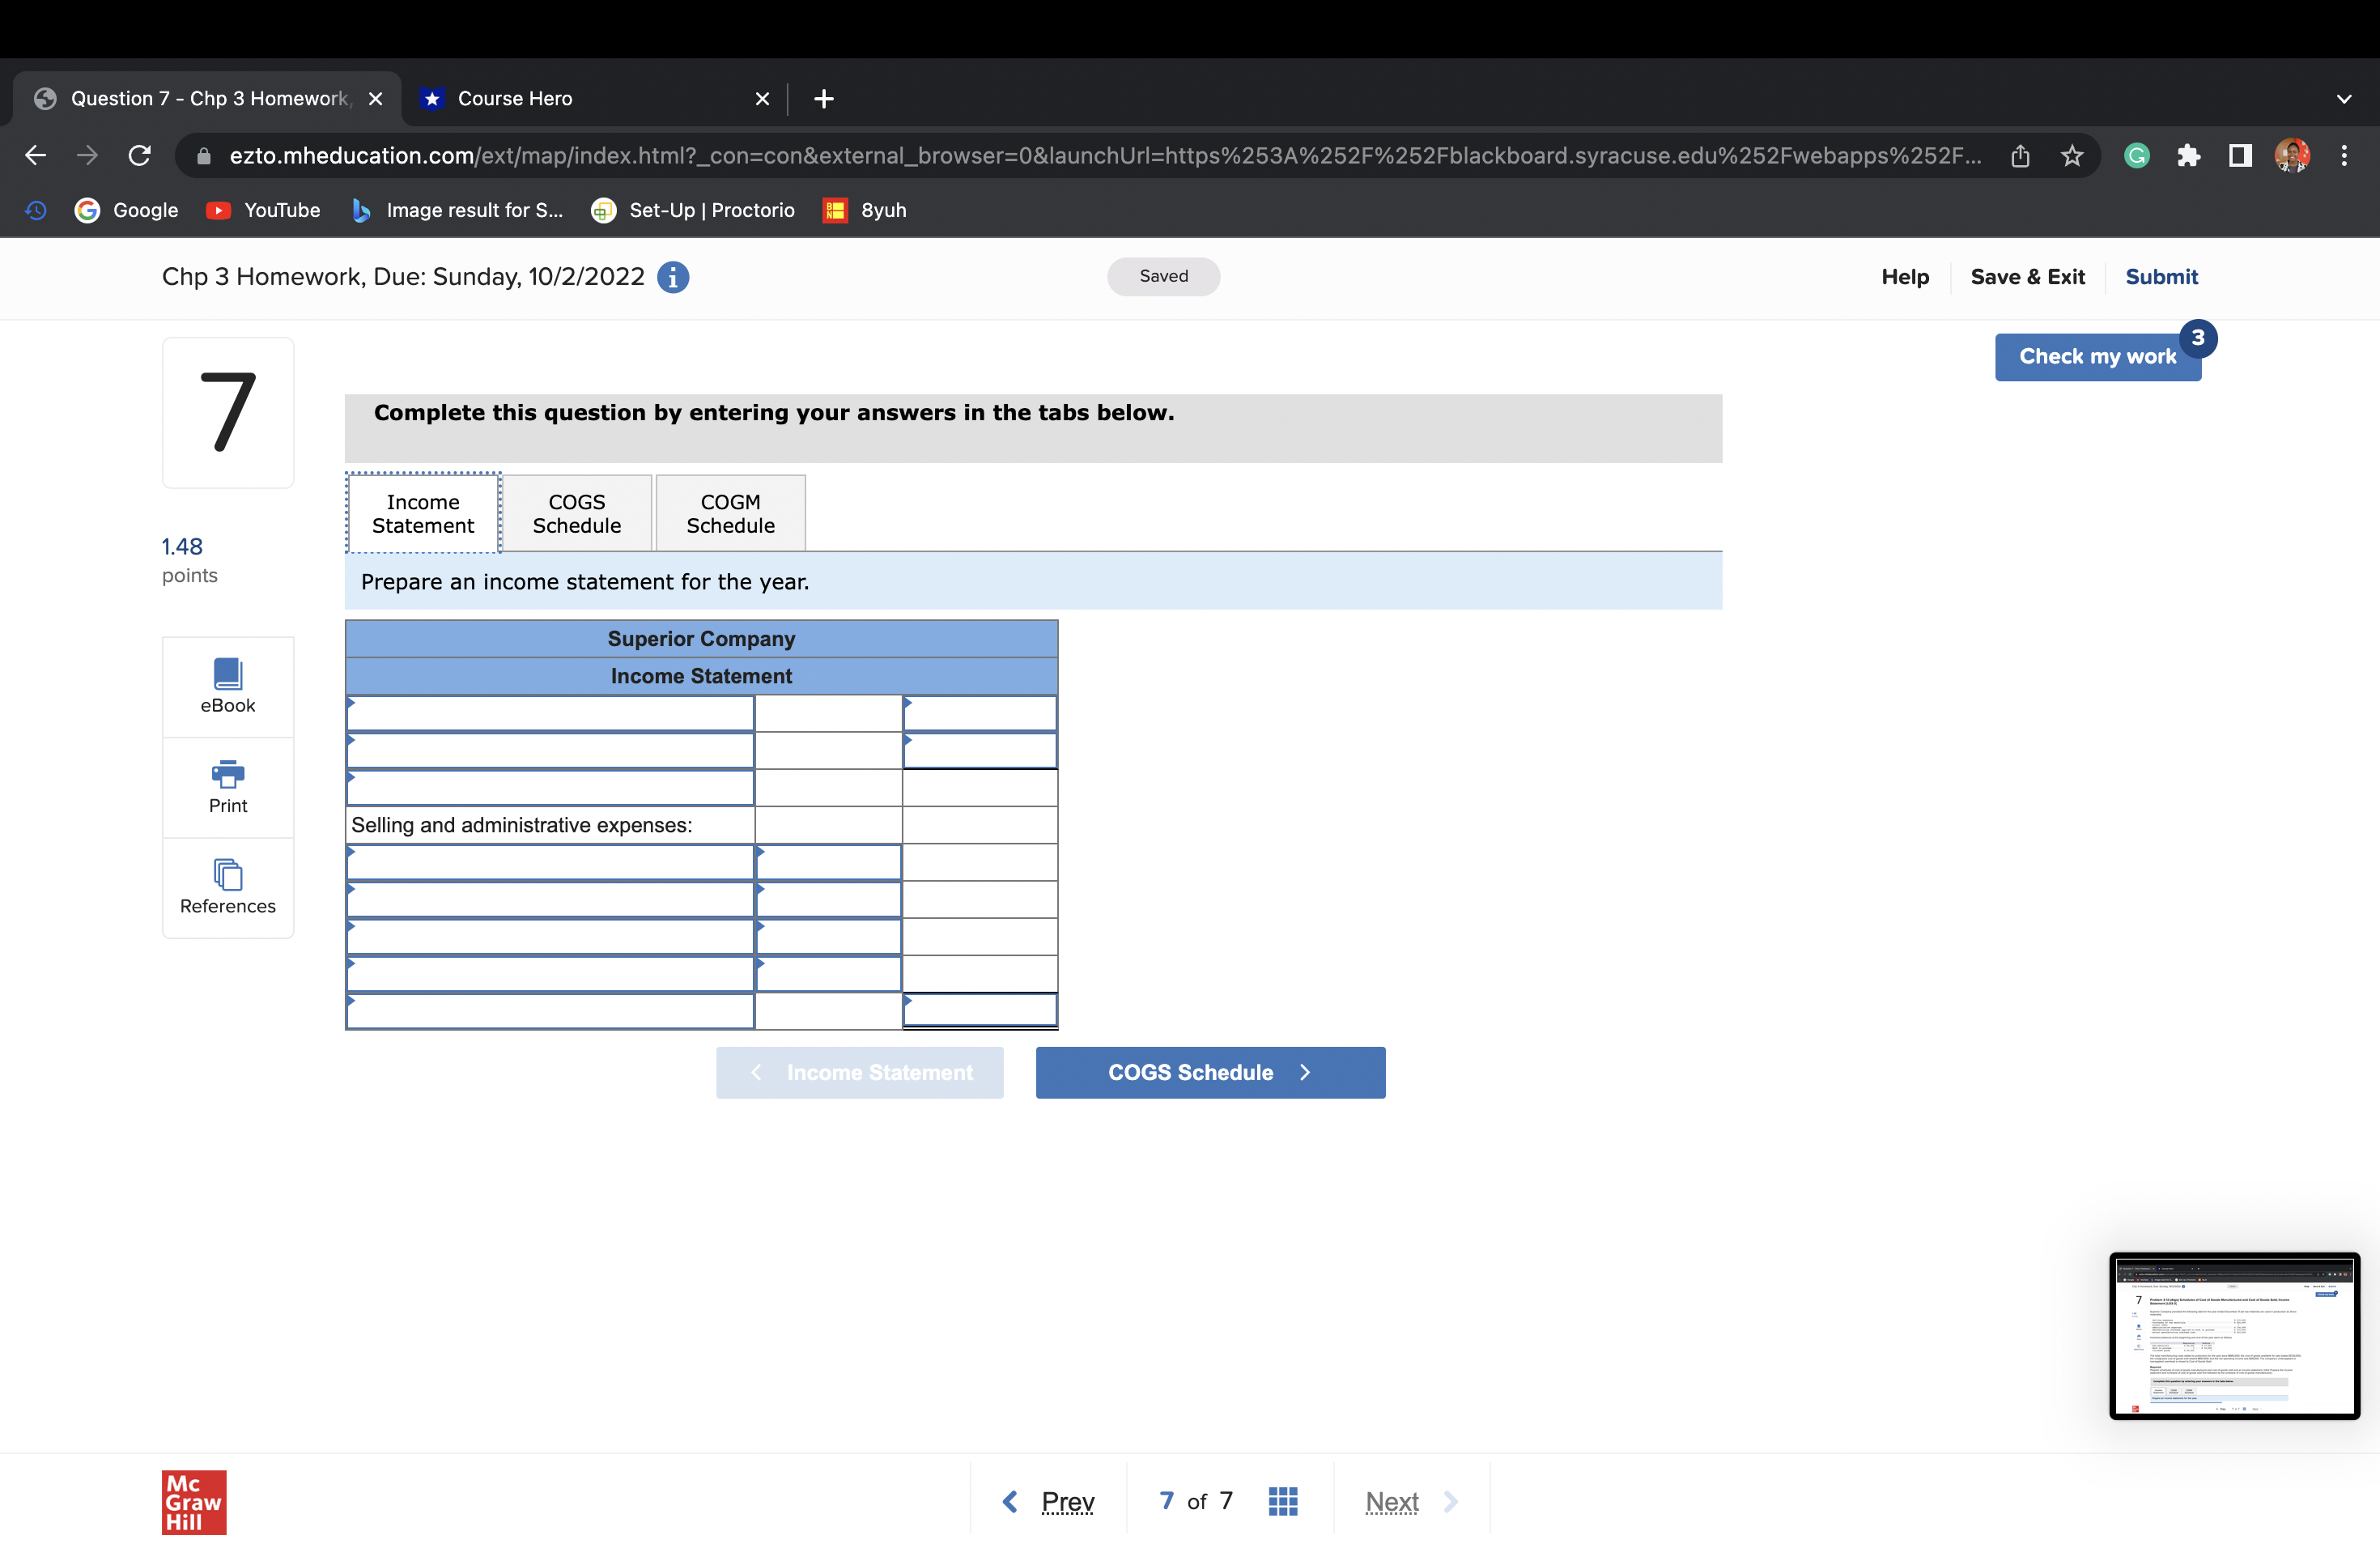Click the Grammarly extension icon
This screenshot has height=1548, width=2380.
2136,156
